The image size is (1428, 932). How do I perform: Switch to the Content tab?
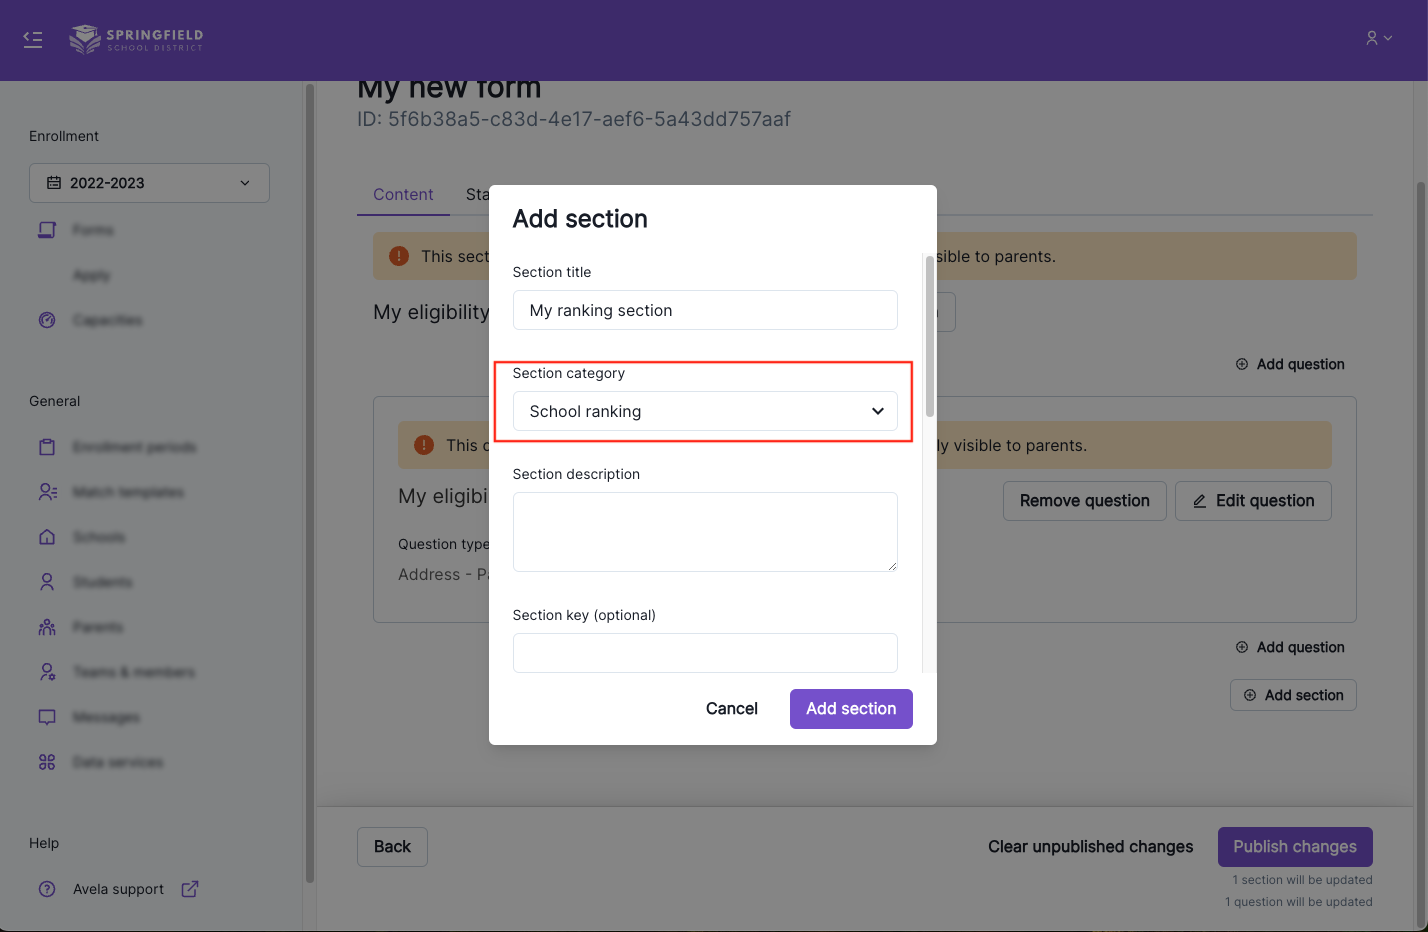[x=403, y=194]
